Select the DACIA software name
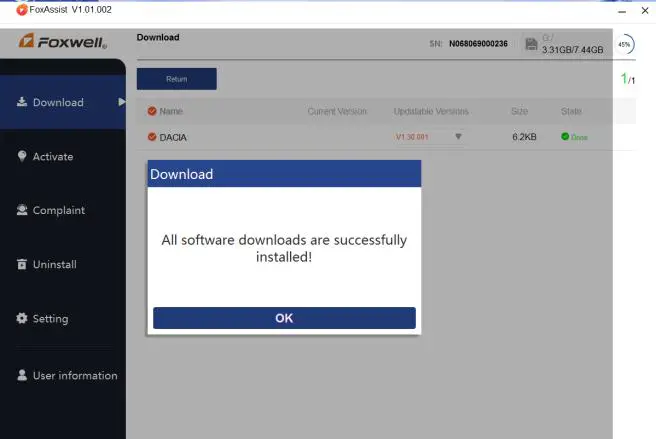This screenshot has width=656, height=439. 173,137
